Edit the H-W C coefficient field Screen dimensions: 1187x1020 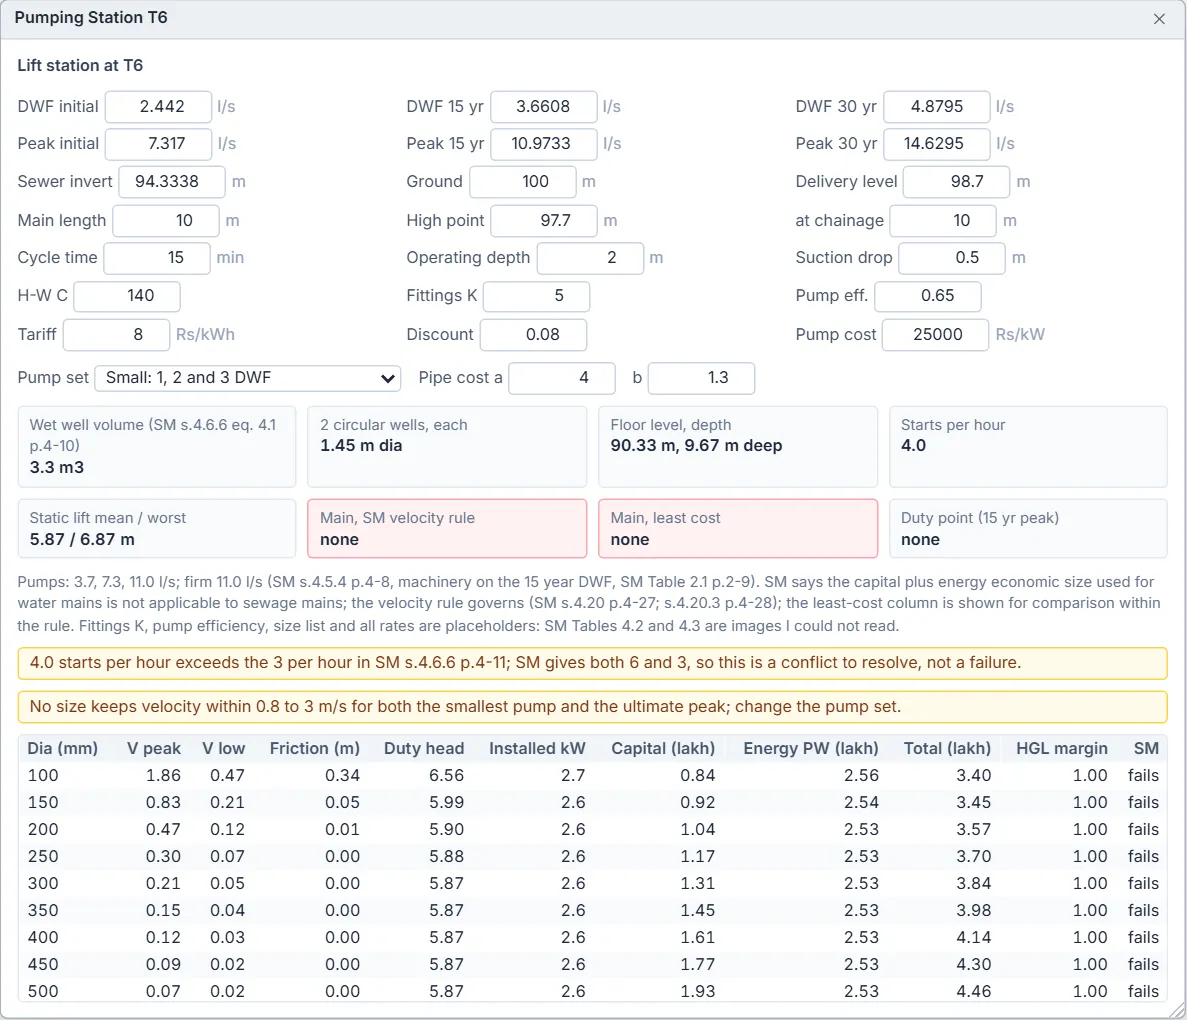[127, 296]
